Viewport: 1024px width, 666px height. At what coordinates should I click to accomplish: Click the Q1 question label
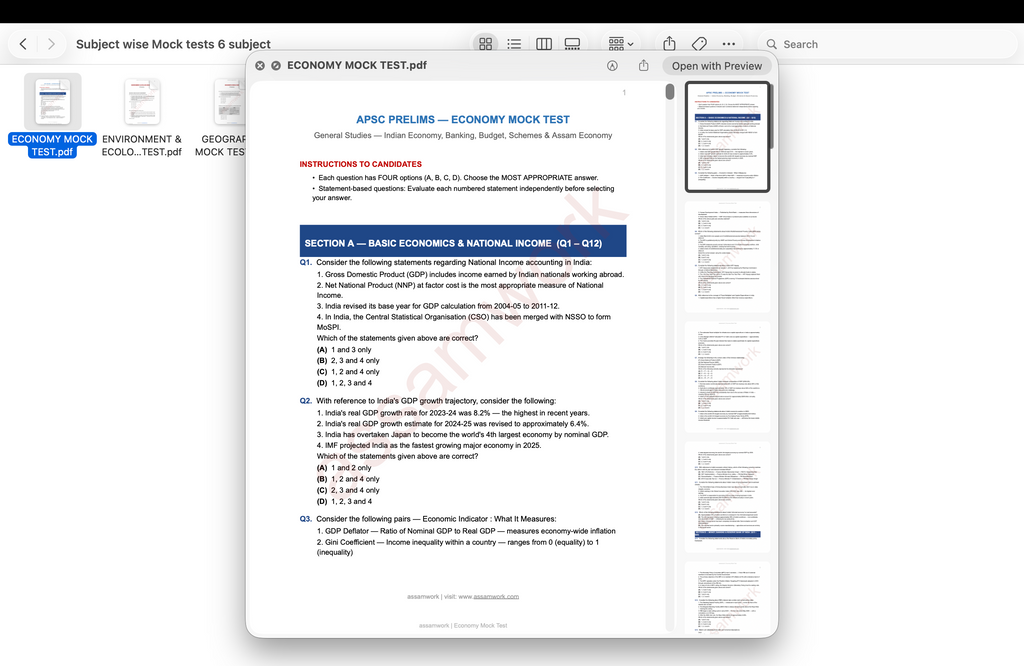pos(306,262)
